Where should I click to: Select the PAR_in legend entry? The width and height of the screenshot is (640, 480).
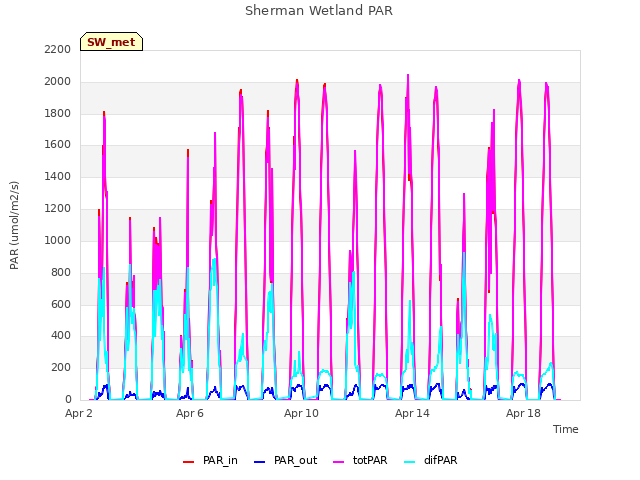click(x=210, y=460)
